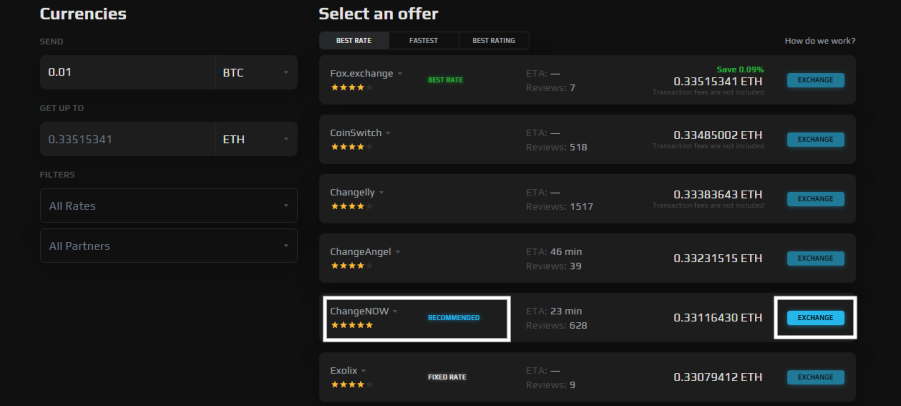Click ChangeAngel ETA: 46 min
The image size is (901, 406).
coord(554,252)
